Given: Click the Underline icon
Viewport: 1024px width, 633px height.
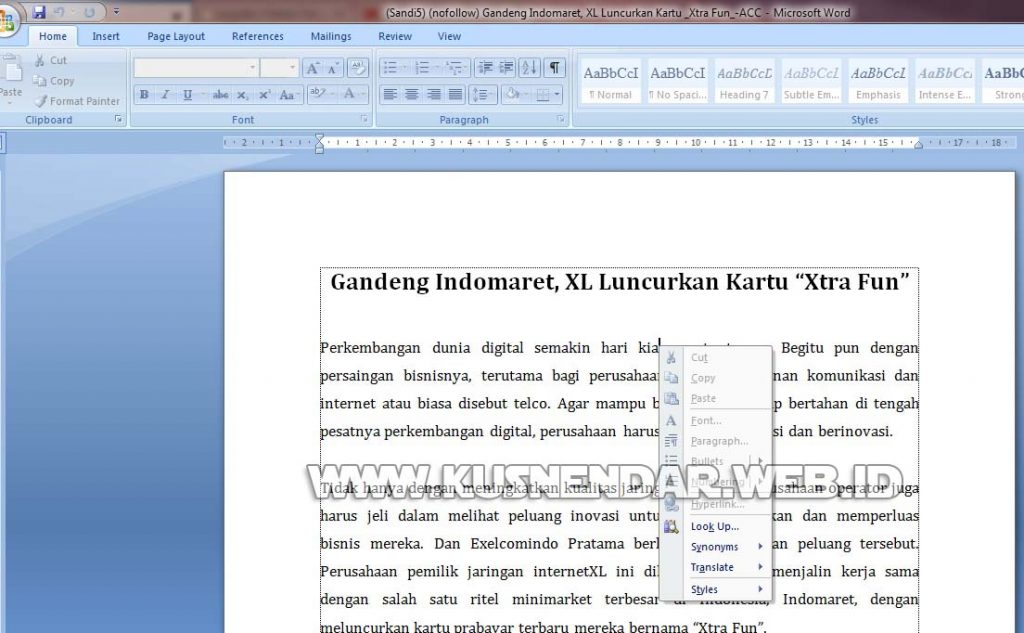Looking at the screenshot, I should 188,94.
